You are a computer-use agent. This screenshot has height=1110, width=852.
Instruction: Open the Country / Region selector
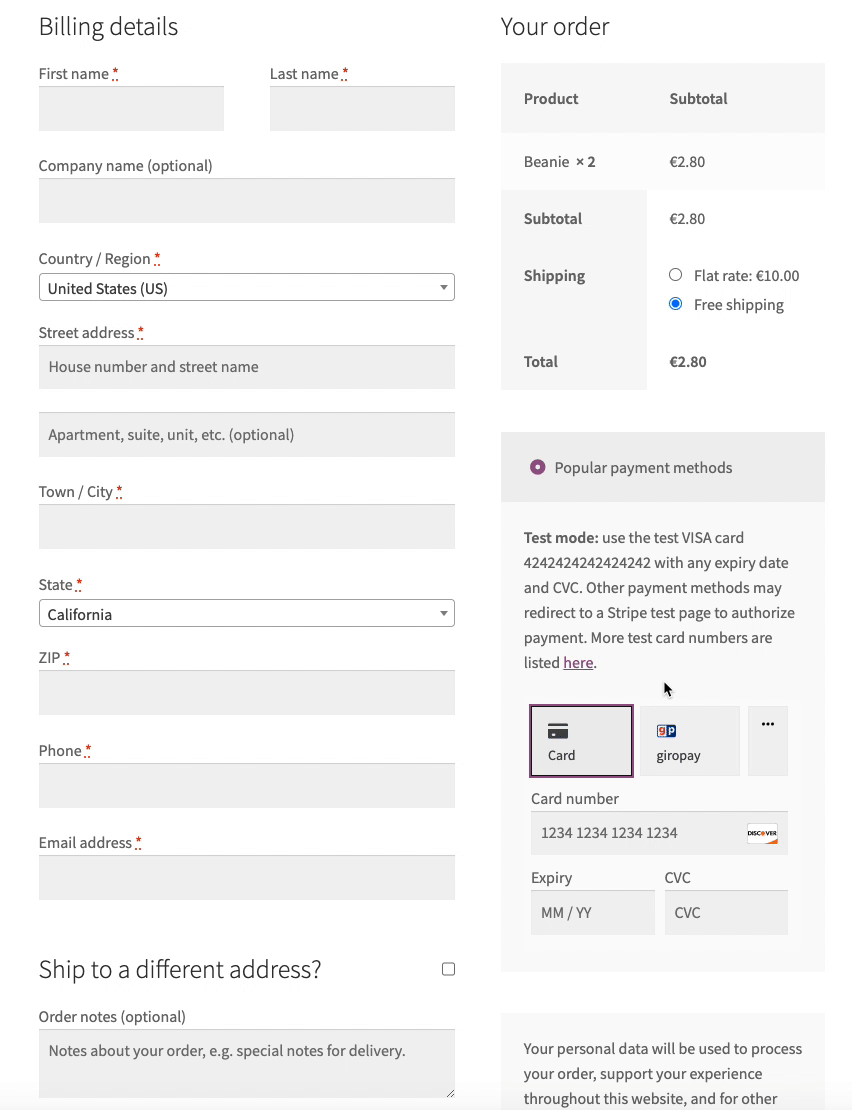[x=246, y=286]
